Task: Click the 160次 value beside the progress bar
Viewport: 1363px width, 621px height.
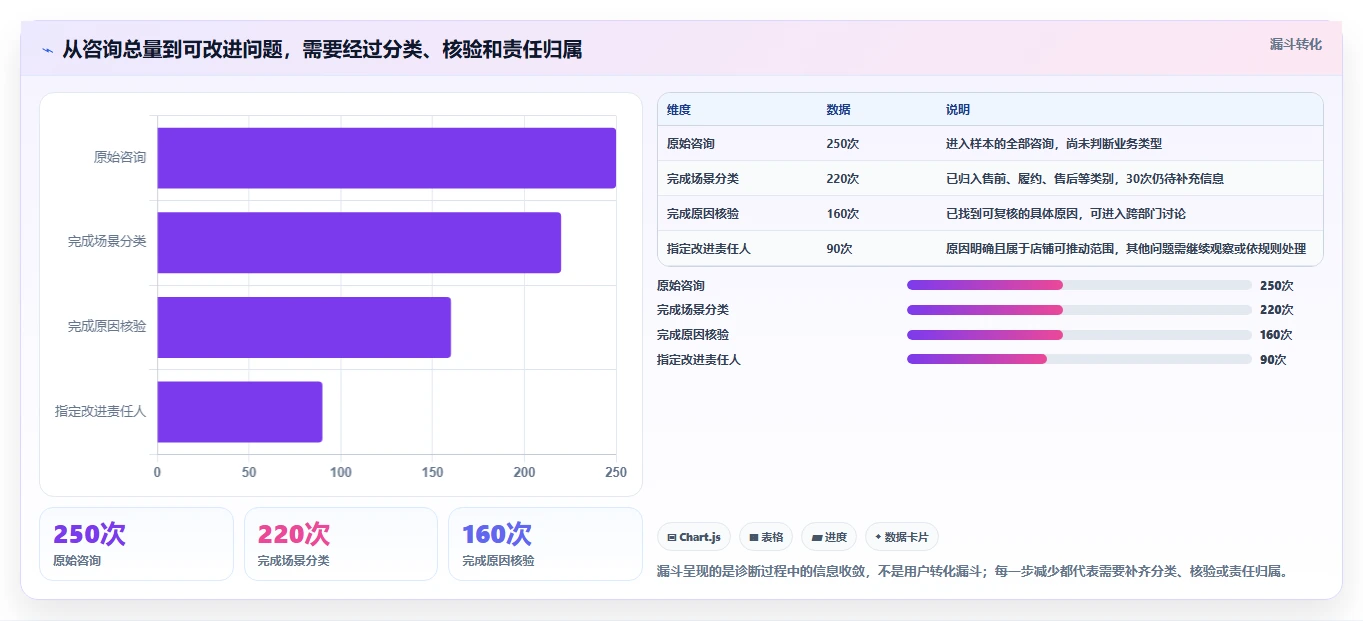Action: pos(1276,335)
